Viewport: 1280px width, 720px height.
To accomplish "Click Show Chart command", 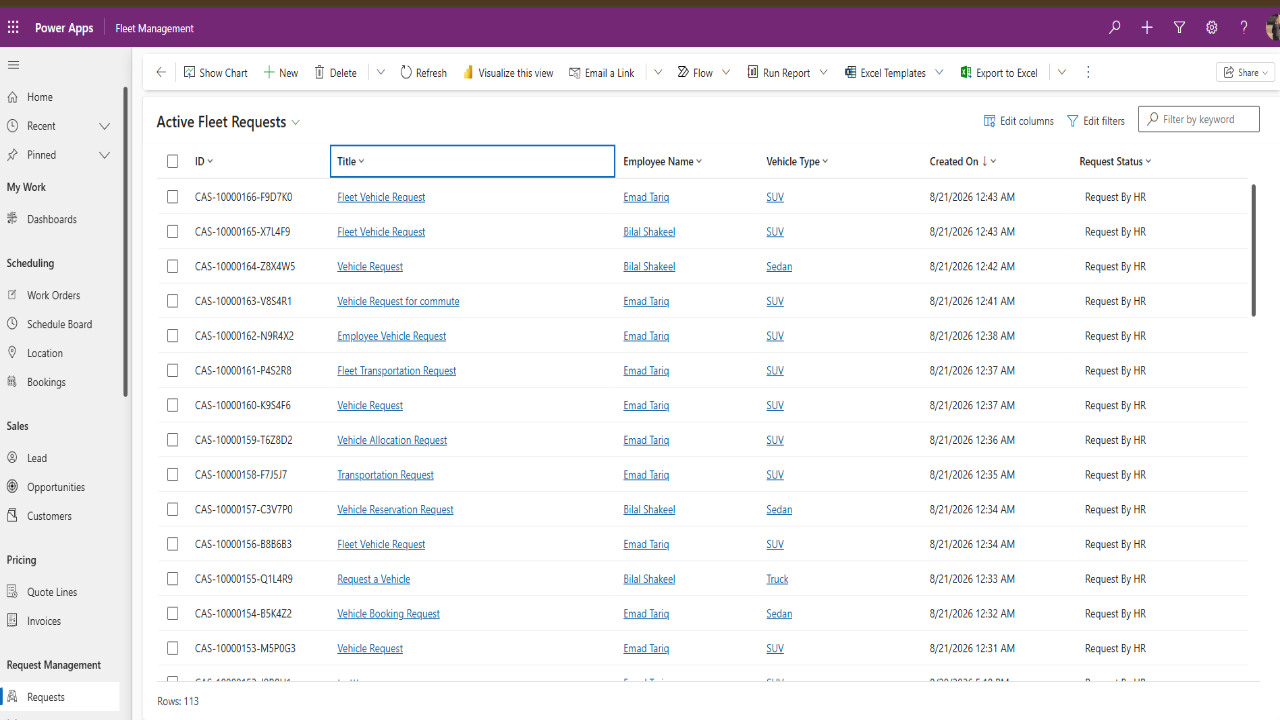I will [215, 73].
